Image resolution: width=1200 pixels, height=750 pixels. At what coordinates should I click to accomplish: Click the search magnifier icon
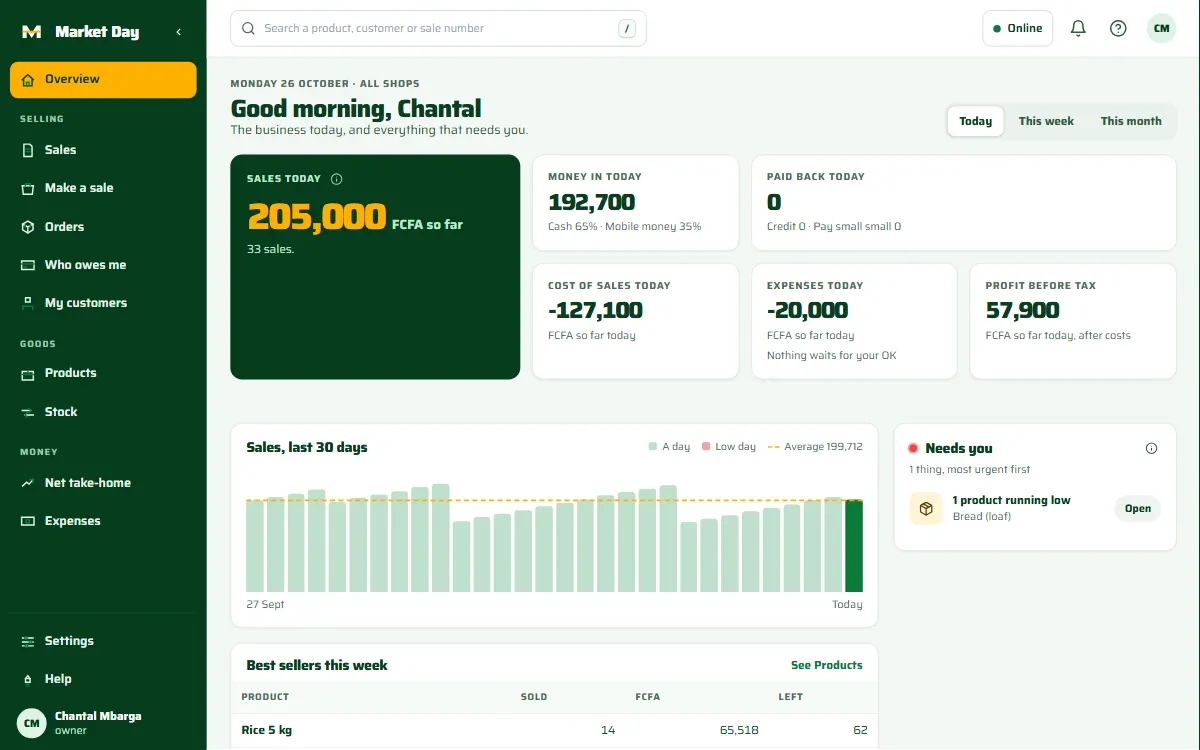coord(248,28)
